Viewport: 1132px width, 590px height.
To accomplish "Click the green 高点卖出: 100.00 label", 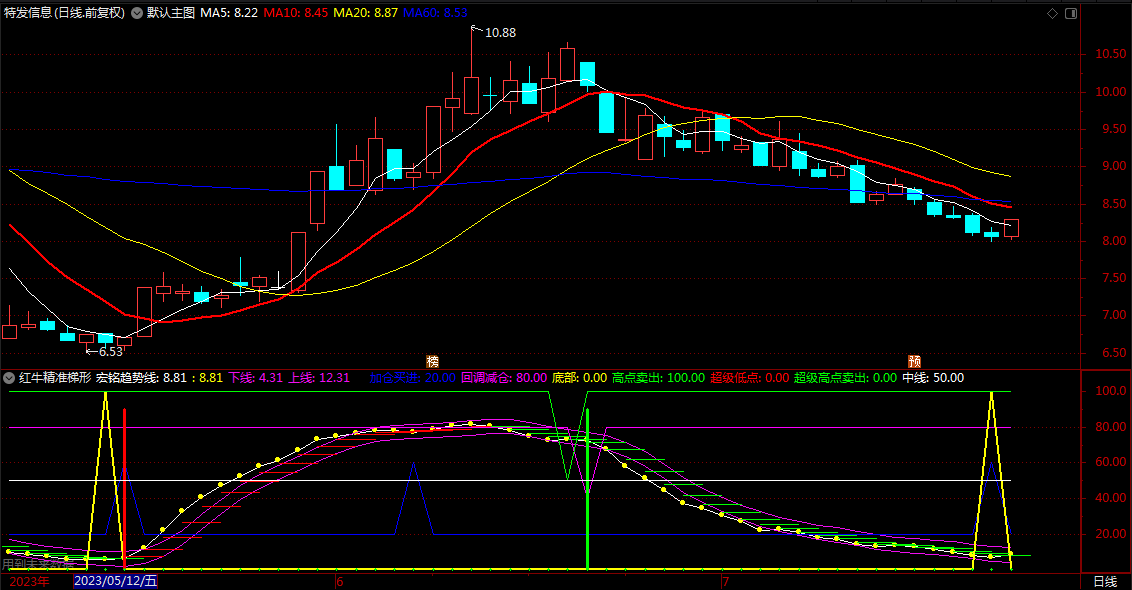I will pos(658,378).
